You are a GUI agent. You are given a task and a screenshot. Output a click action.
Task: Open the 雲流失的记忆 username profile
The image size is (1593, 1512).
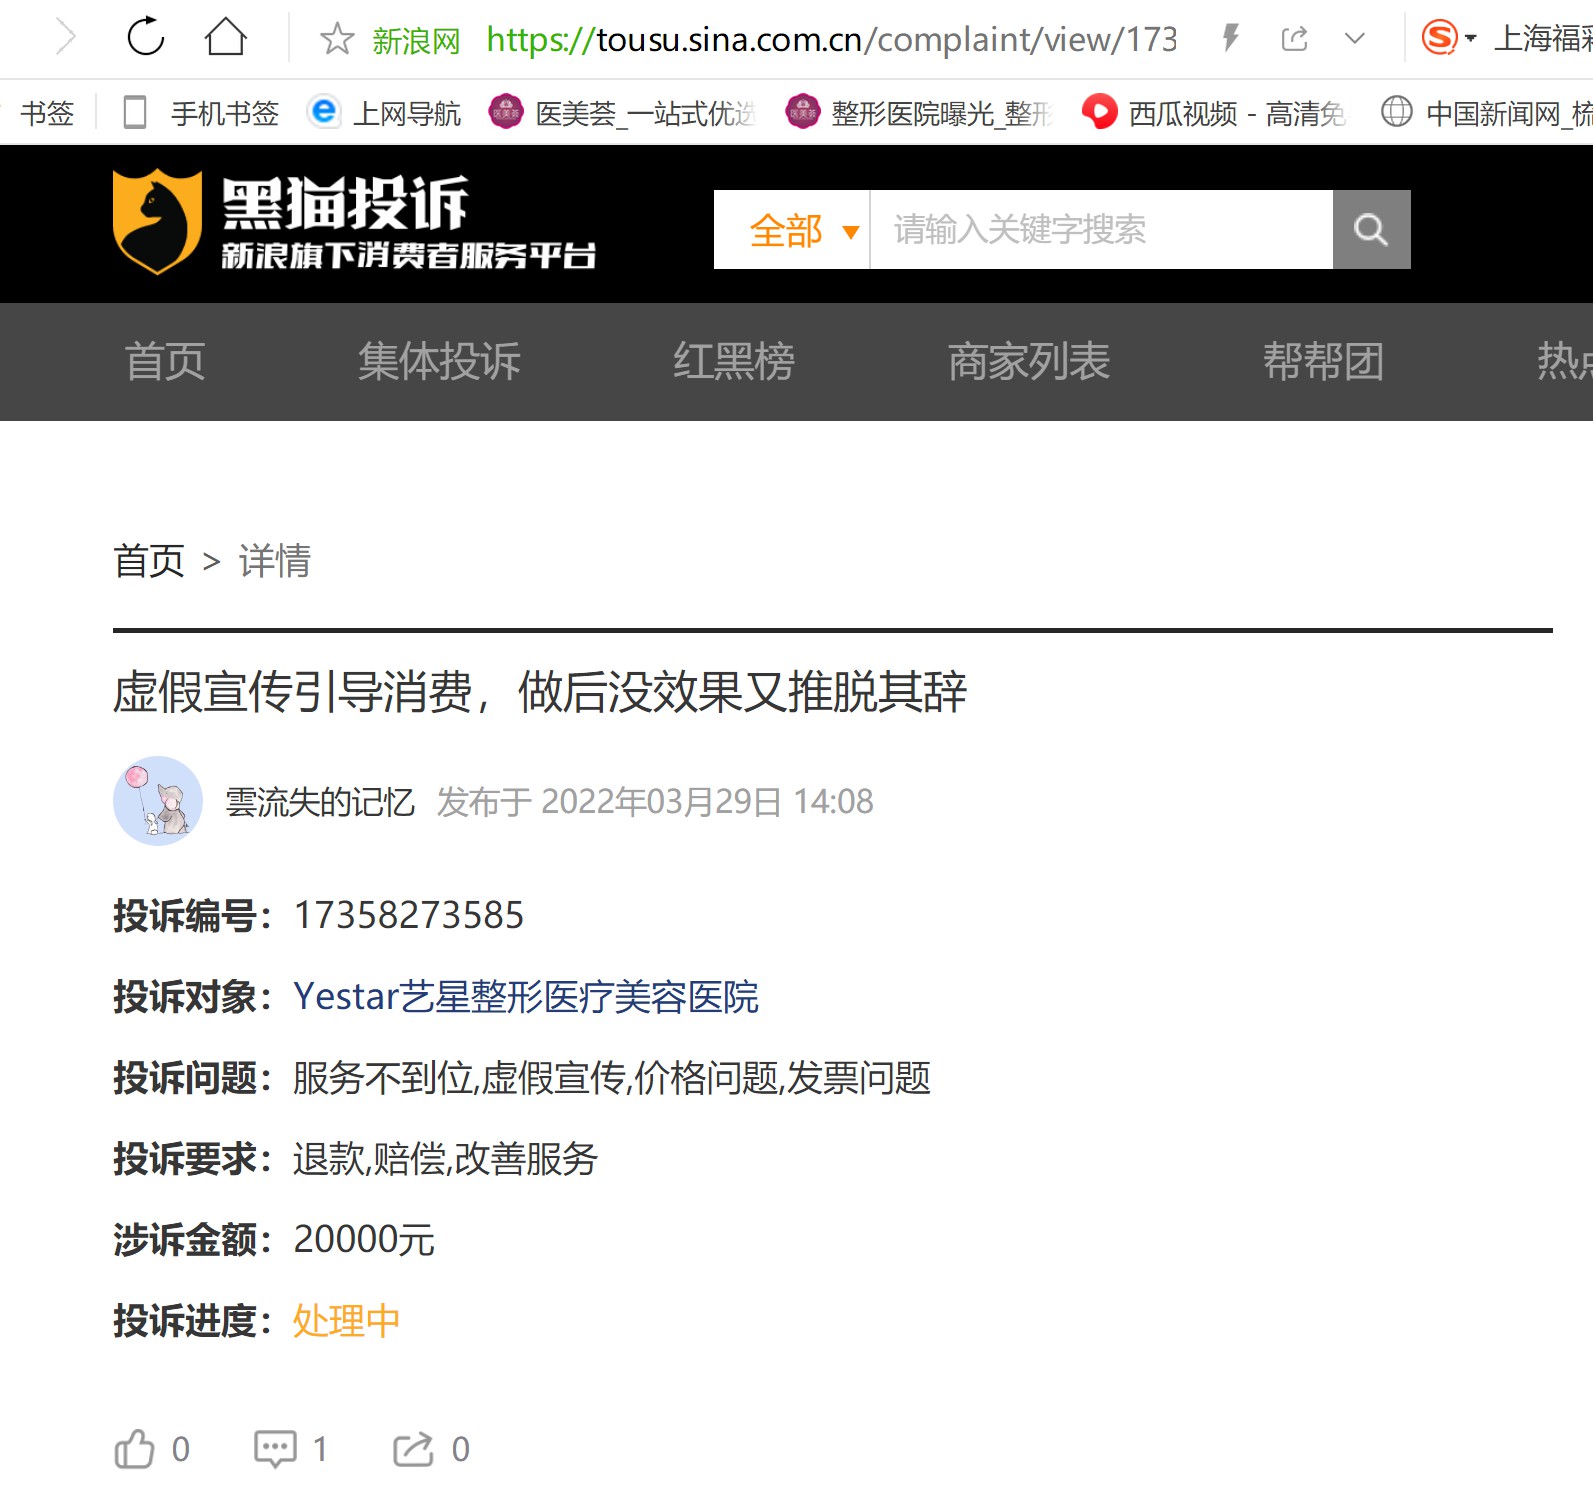tap(320, 802)
